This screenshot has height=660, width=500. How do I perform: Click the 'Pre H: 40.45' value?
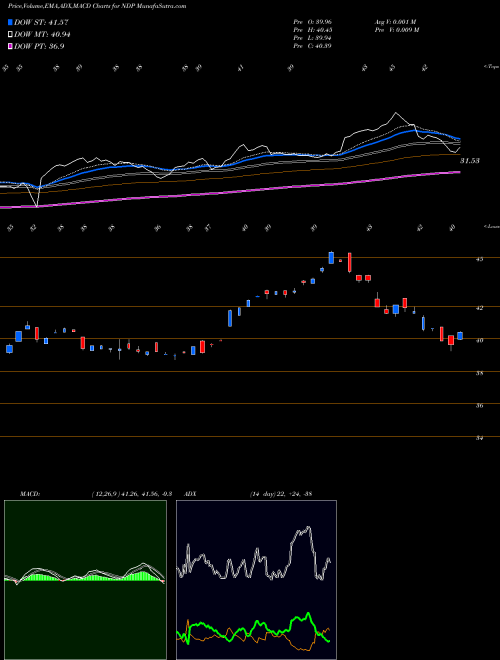click(x=313, y=30)
